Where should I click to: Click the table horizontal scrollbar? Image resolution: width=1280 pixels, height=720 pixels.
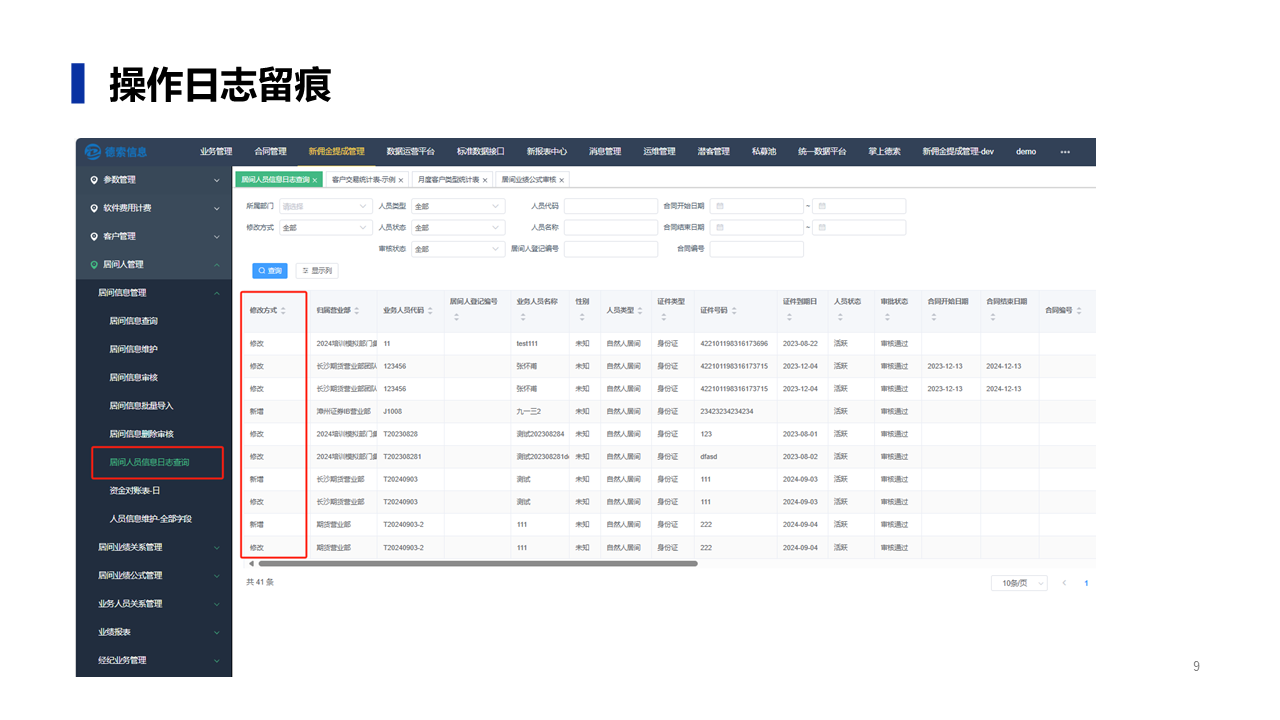[478, 564]
